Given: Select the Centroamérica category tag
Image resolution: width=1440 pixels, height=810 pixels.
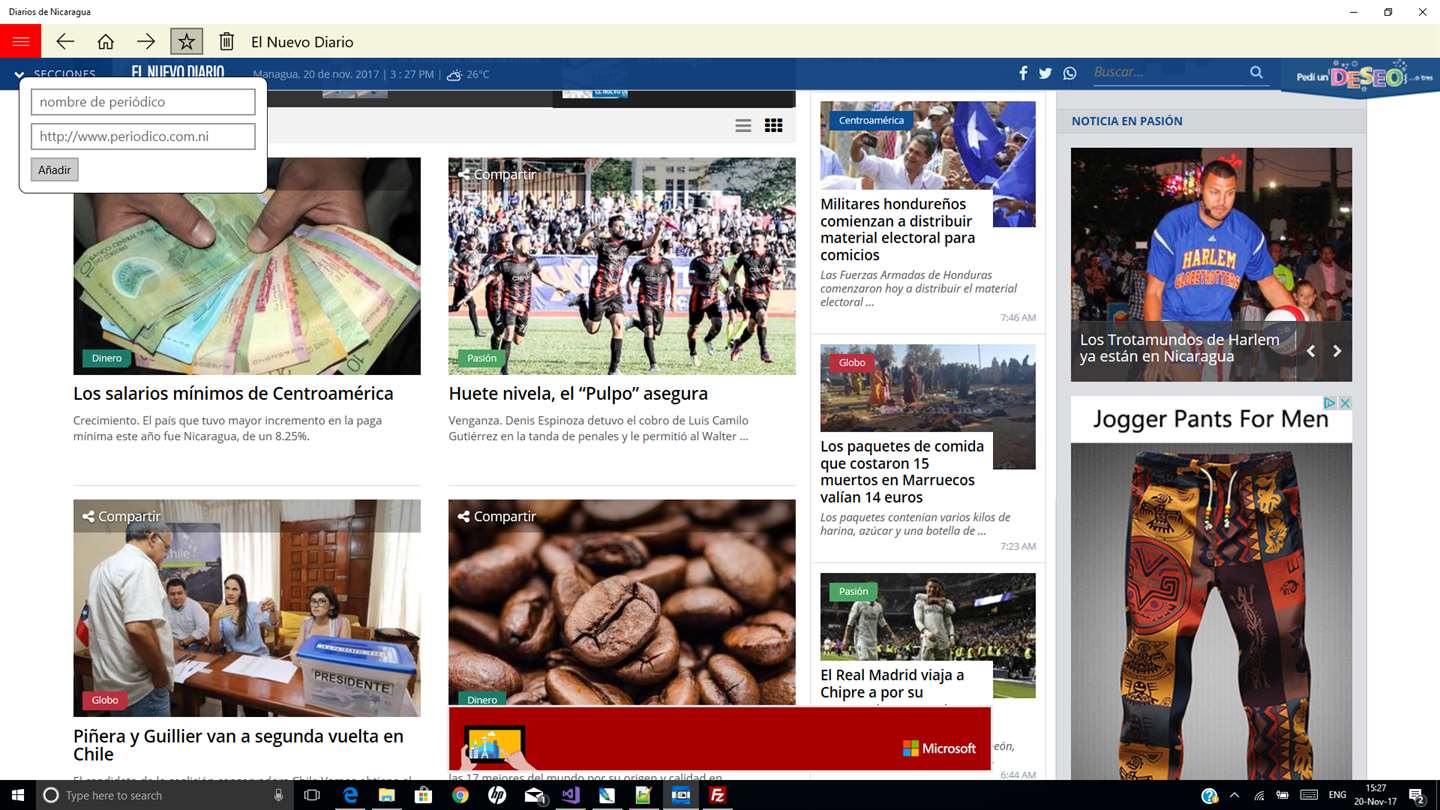Looking at the screenshot, I should (871, 120).
